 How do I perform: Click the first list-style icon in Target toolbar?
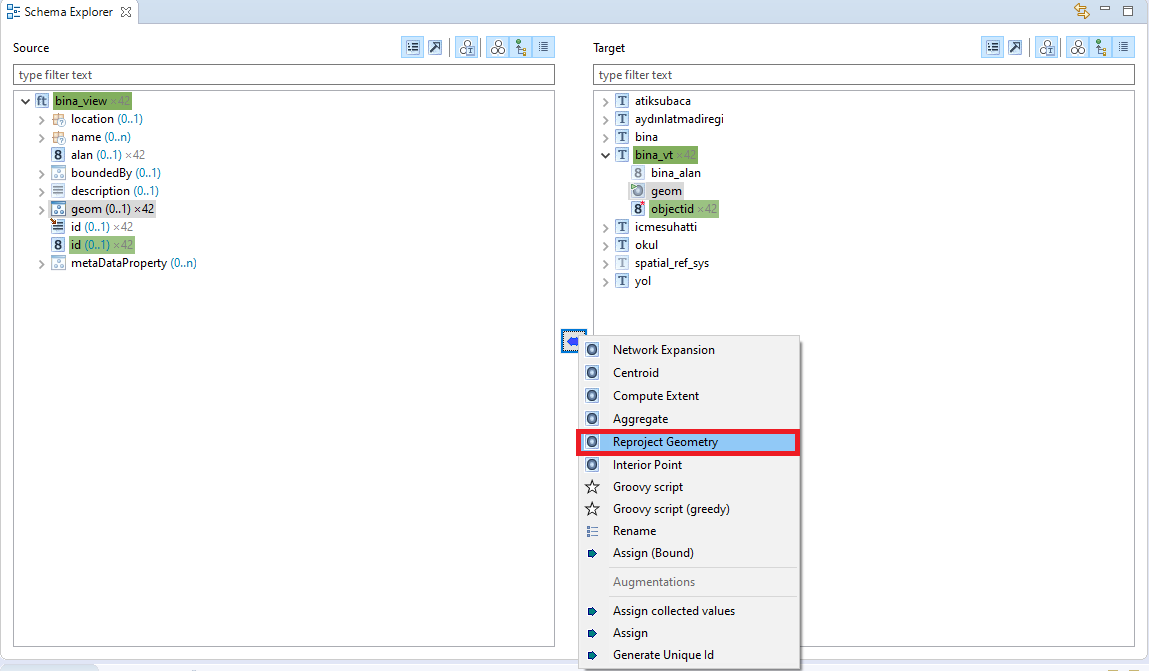[993, 48]
